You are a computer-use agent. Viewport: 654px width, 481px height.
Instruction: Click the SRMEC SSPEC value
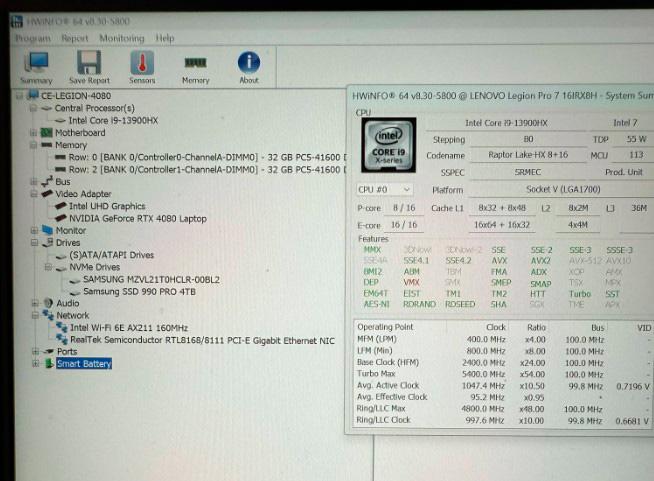(x=528, y=172)
